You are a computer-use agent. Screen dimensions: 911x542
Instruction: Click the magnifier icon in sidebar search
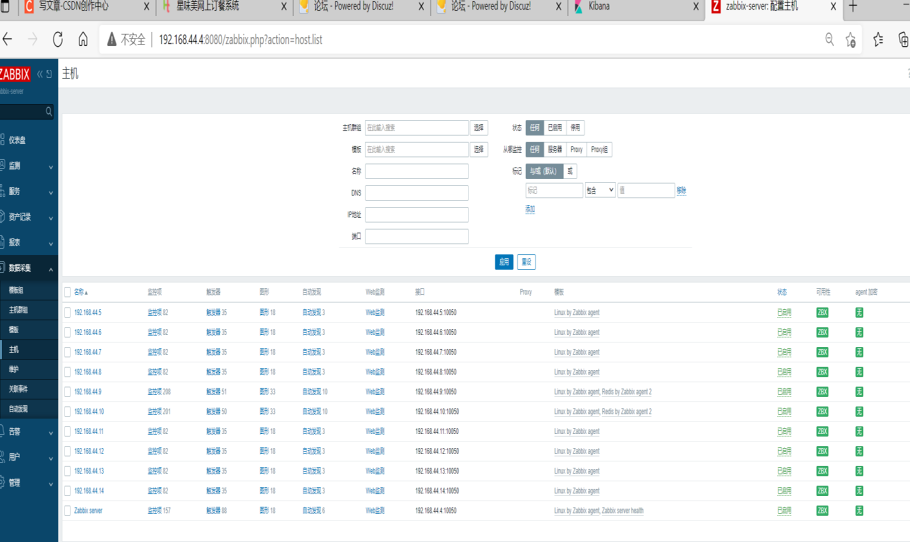point(49,112)
